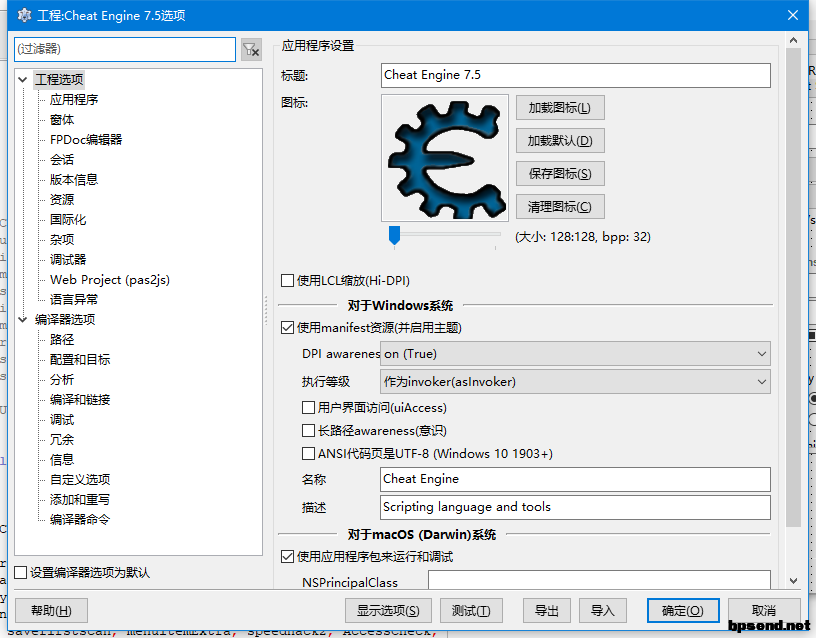Open 调试器 settings page

[68, 260]
